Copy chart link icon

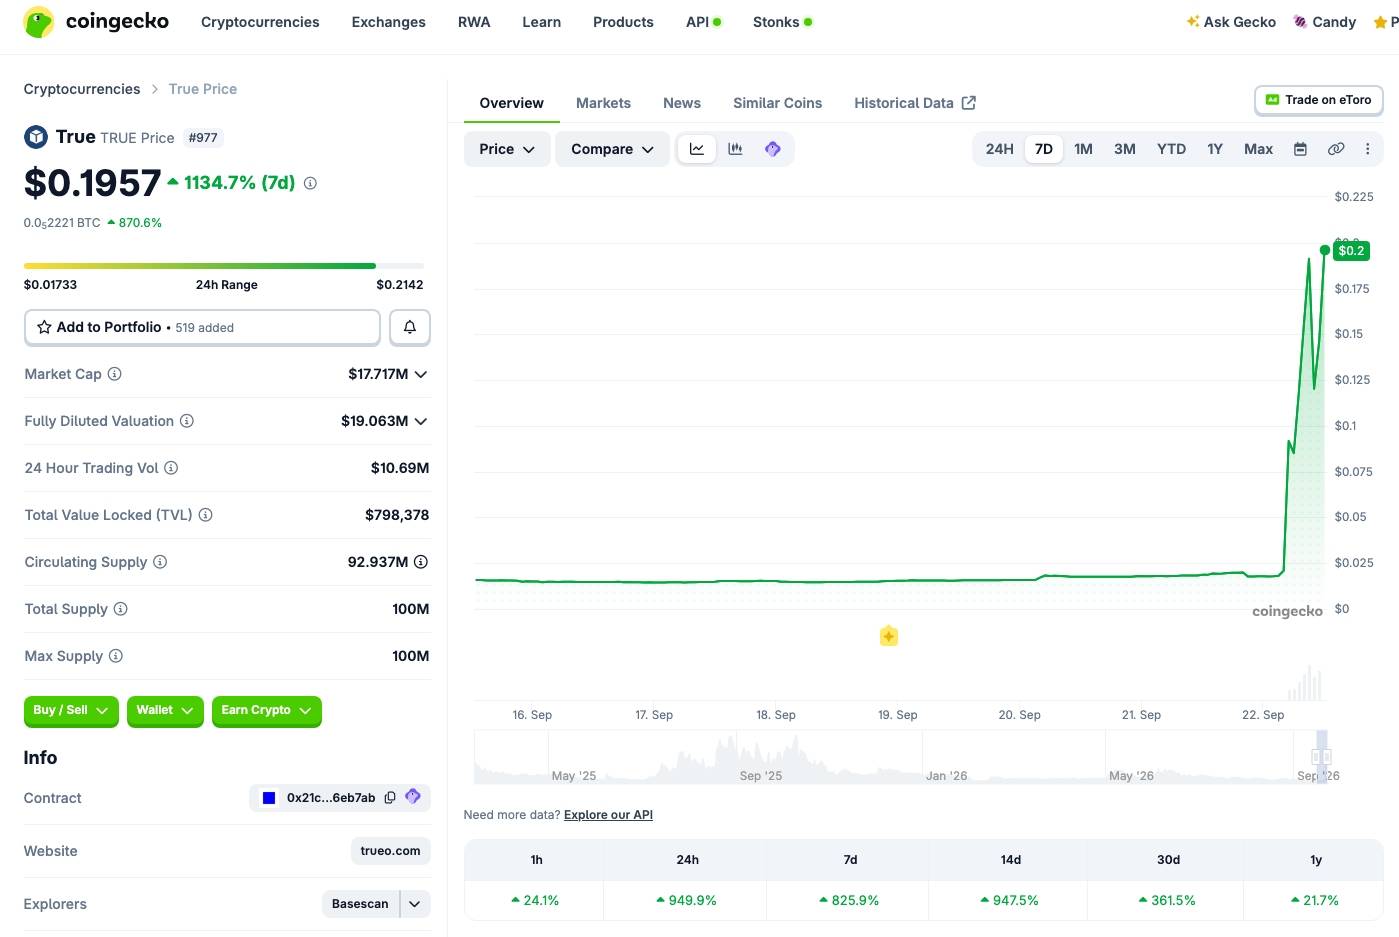(x=1336, y=149)
